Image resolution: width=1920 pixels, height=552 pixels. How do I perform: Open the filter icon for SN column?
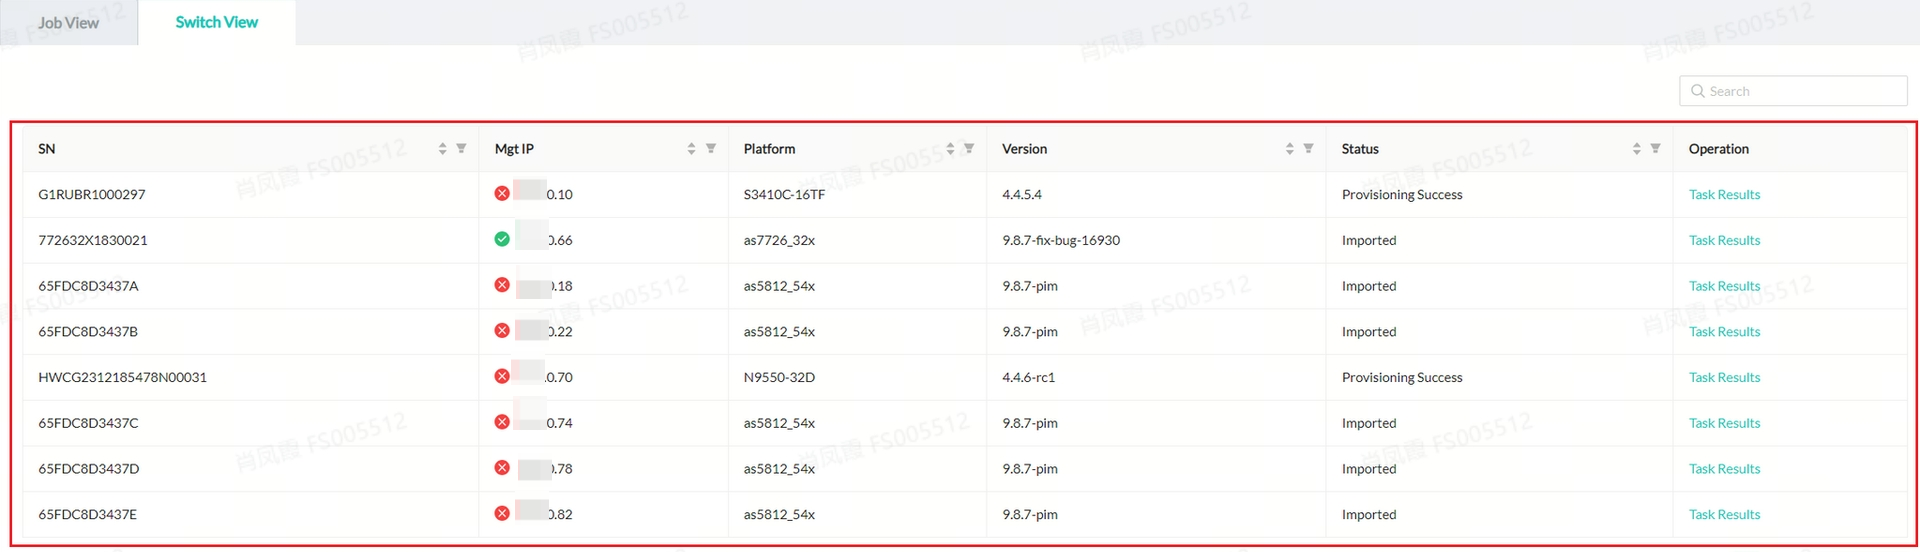pyautogui.click(x=461, y=149)
